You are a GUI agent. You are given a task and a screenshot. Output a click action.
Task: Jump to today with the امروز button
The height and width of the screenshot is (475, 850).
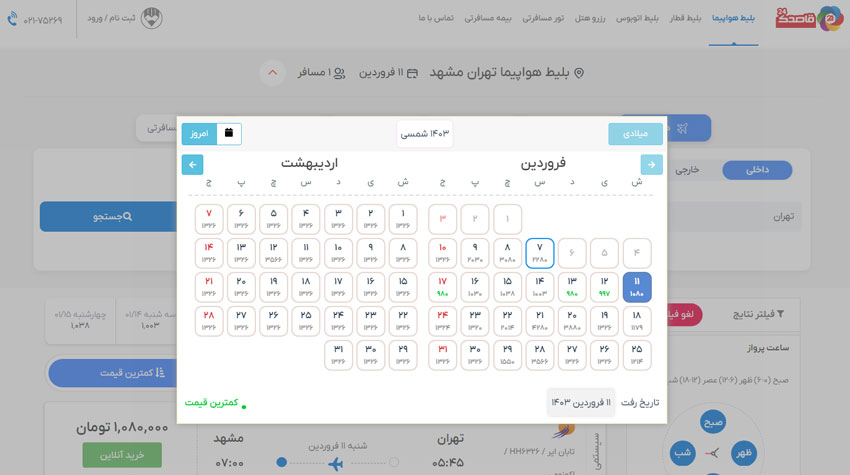point(199,133)
